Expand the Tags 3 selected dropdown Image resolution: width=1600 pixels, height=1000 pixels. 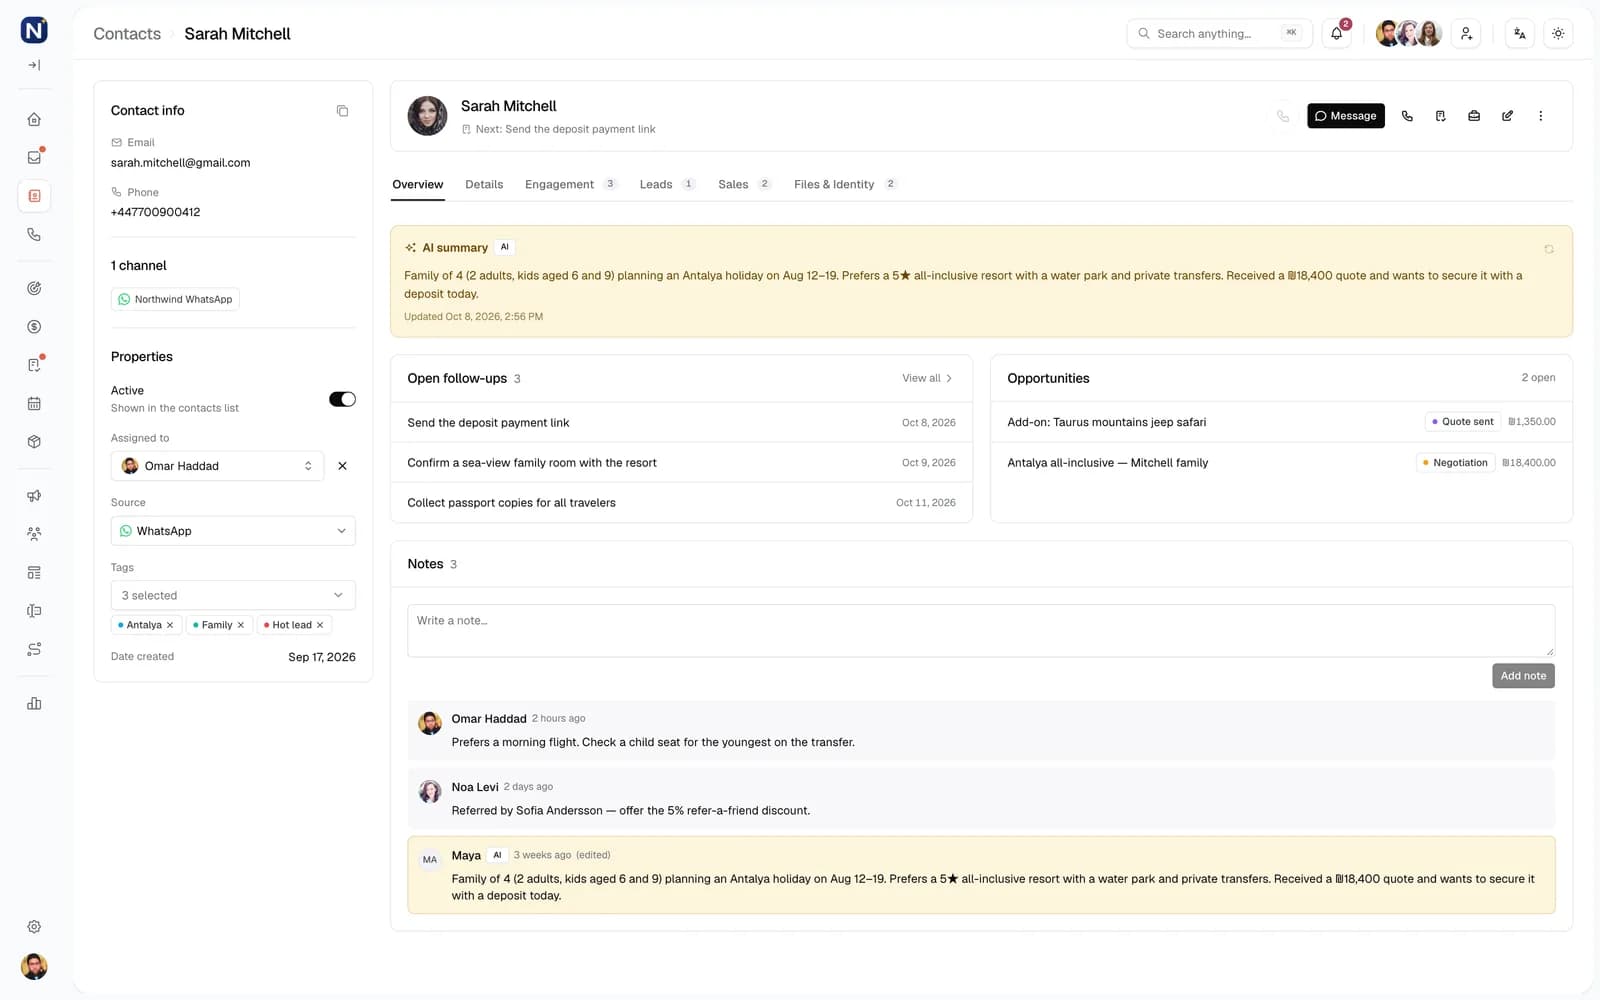(233, 595)
